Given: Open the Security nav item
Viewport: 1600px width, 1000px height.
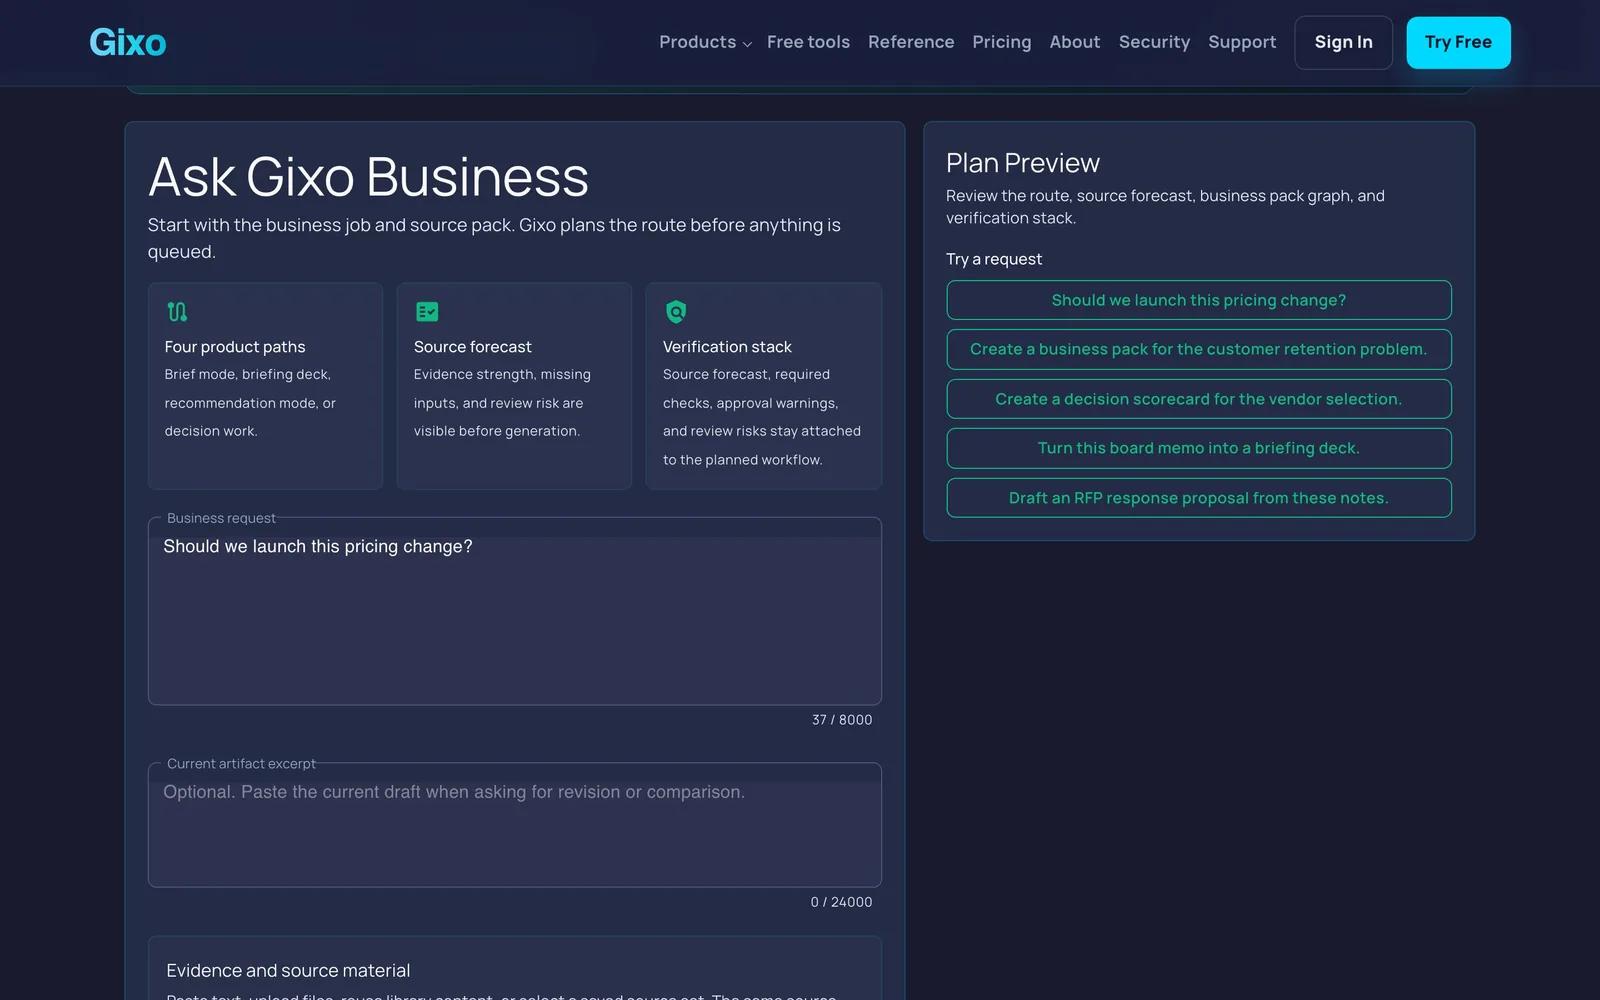Looking at the screenshot, I should tap(1154, 42).
